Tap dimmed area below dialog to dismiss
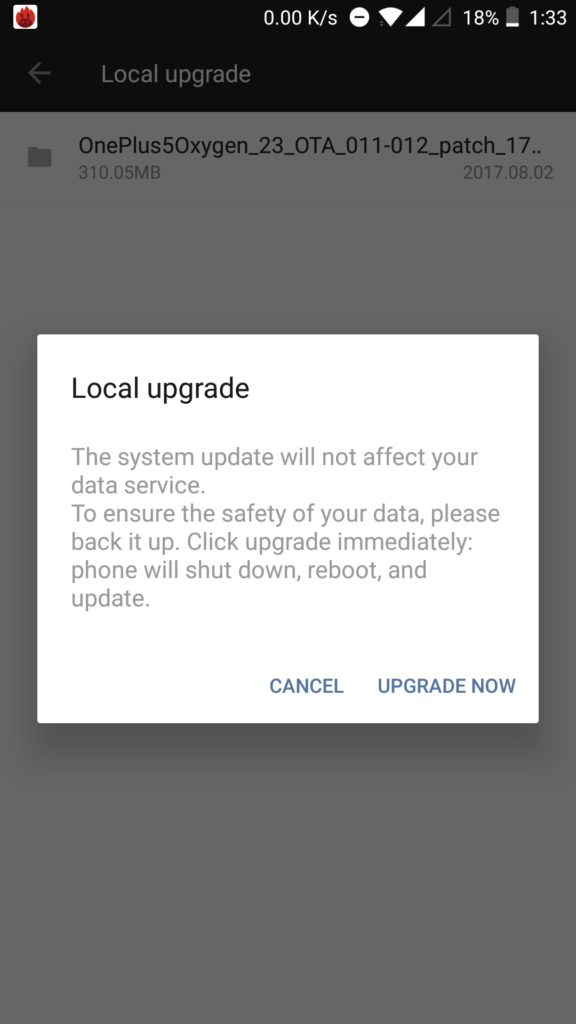The width and height of the screenshot is (576, 1024). (288, 869)
